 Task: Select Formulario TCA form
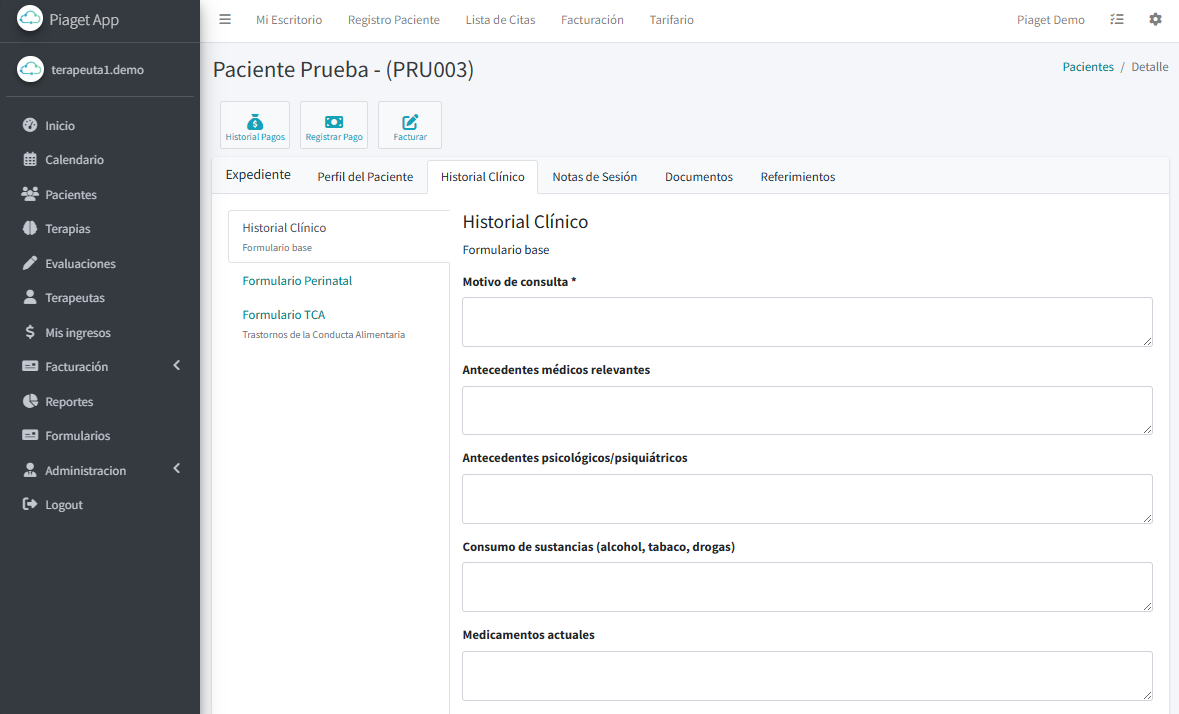point(284,315)
